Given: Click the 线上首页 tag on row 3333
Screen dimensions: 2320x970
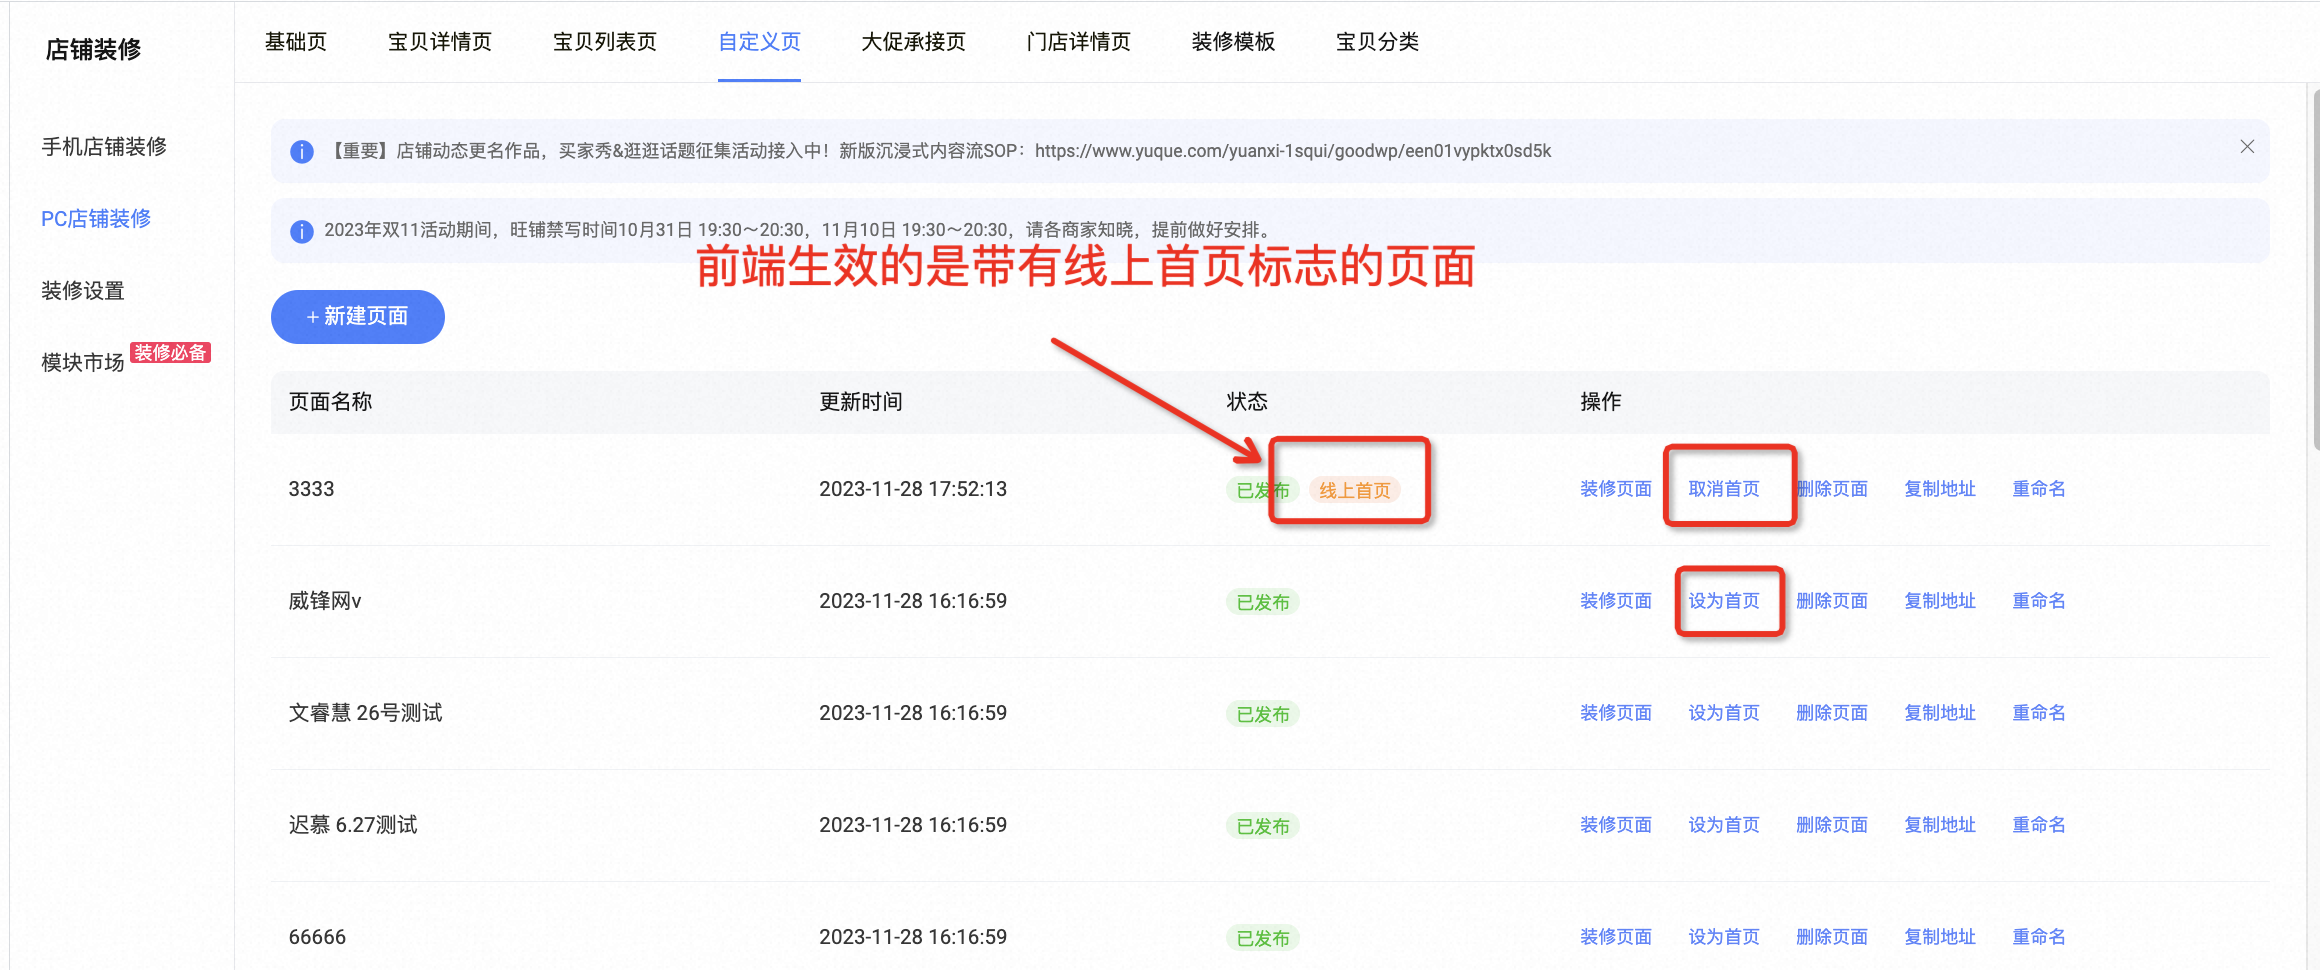Looking at the screenshot, I should 1355,490.
